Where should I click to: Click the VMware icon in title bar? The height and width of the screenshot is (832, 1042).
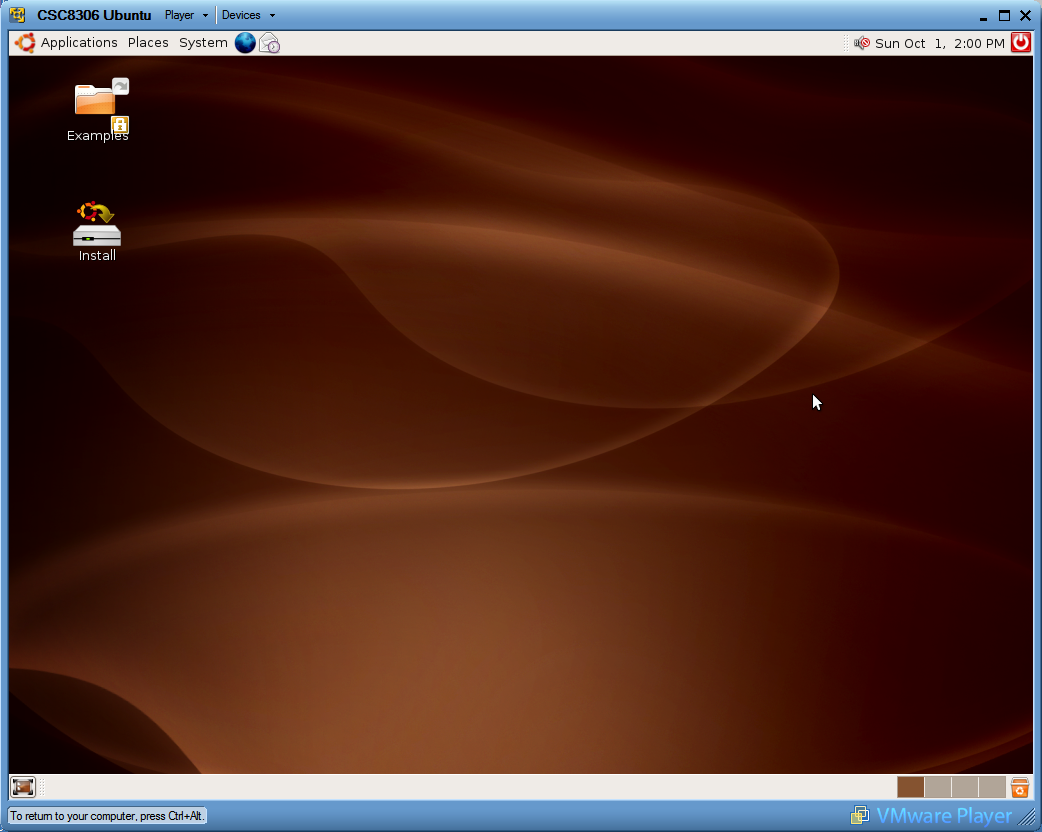(x=18, y=15)
